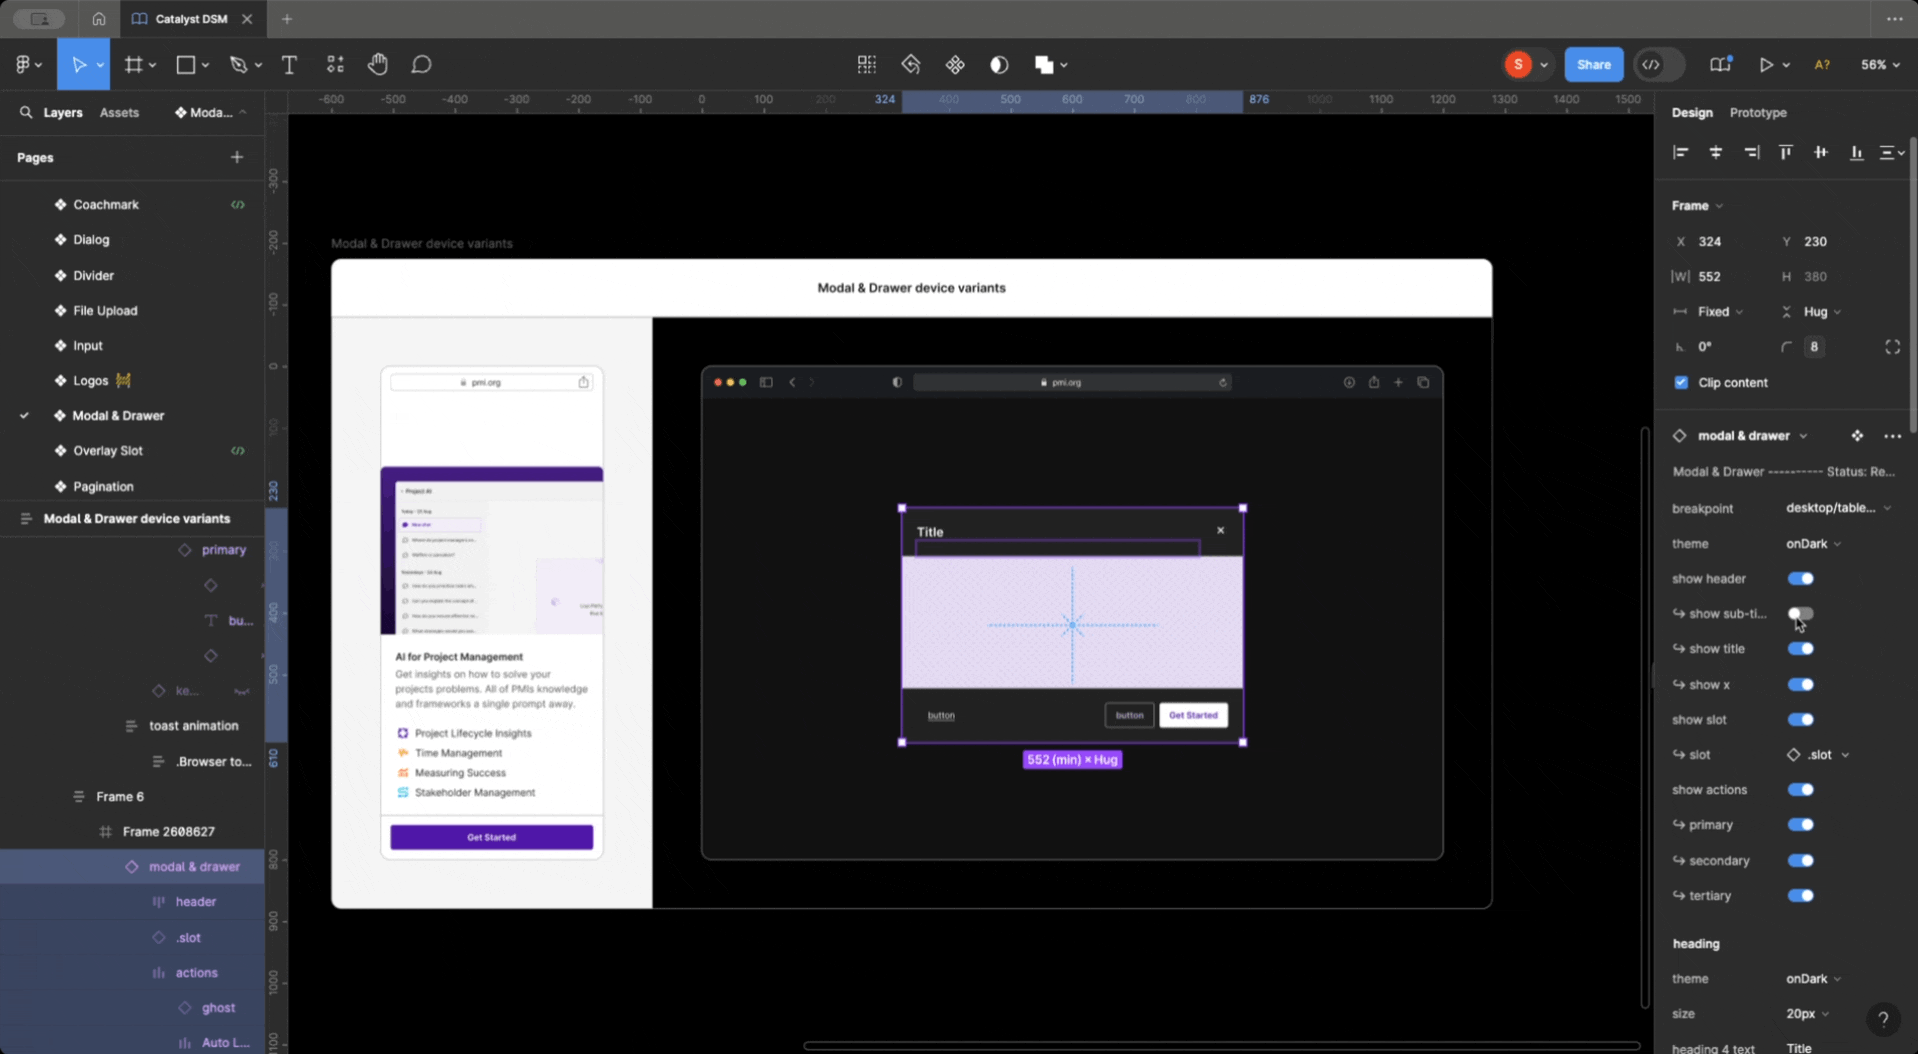Select the 'header' layer in layers panel
The image size is (1918, 1054).
[196, 901]
